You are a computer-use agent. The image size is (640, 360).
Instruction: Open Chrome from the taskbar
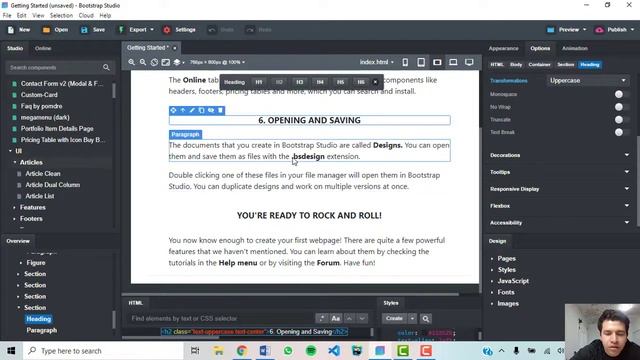[242, 351]
